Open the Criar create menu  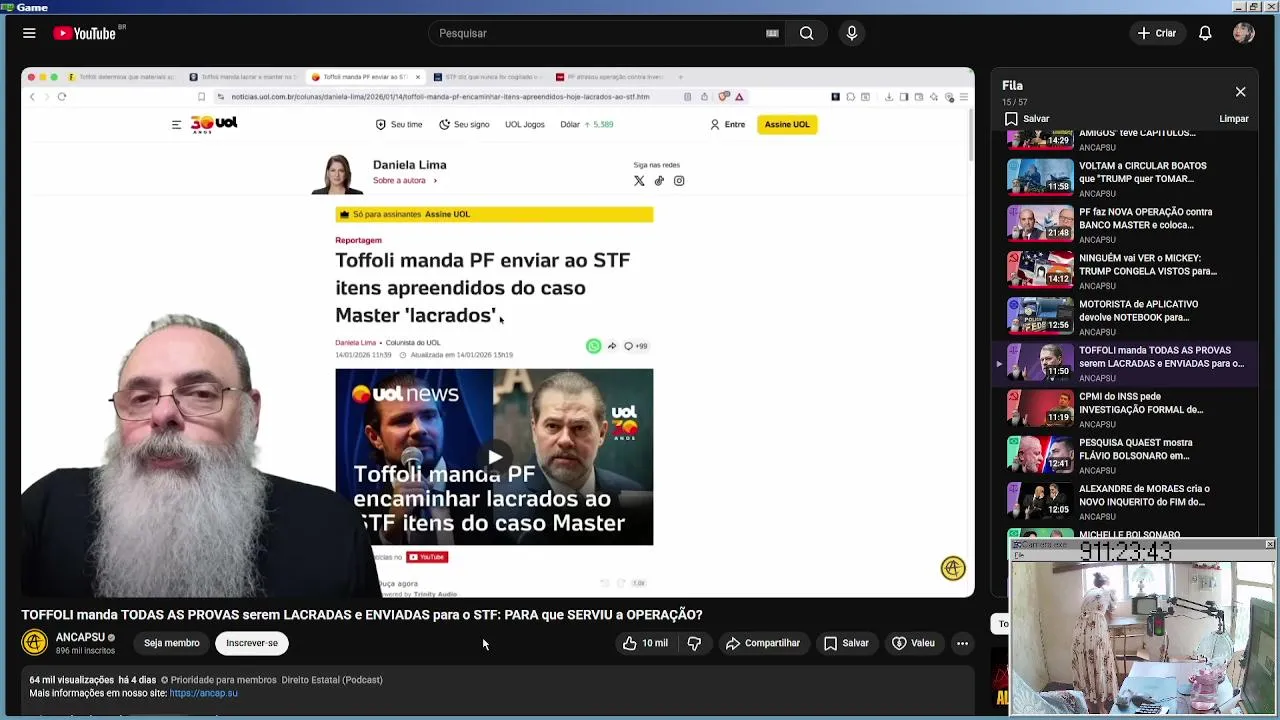[x=1157, y=33]
